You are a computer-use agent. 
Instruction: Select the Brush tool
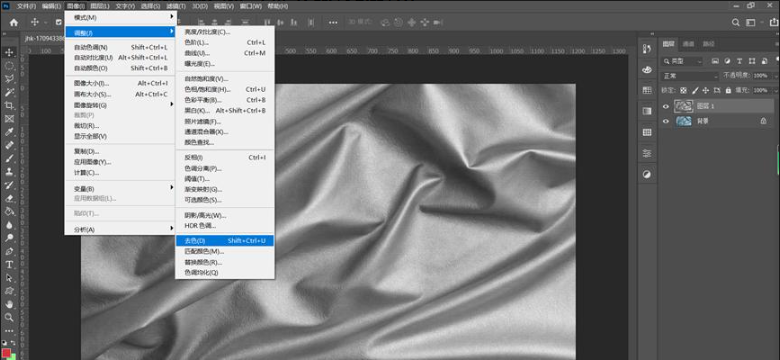9,159
